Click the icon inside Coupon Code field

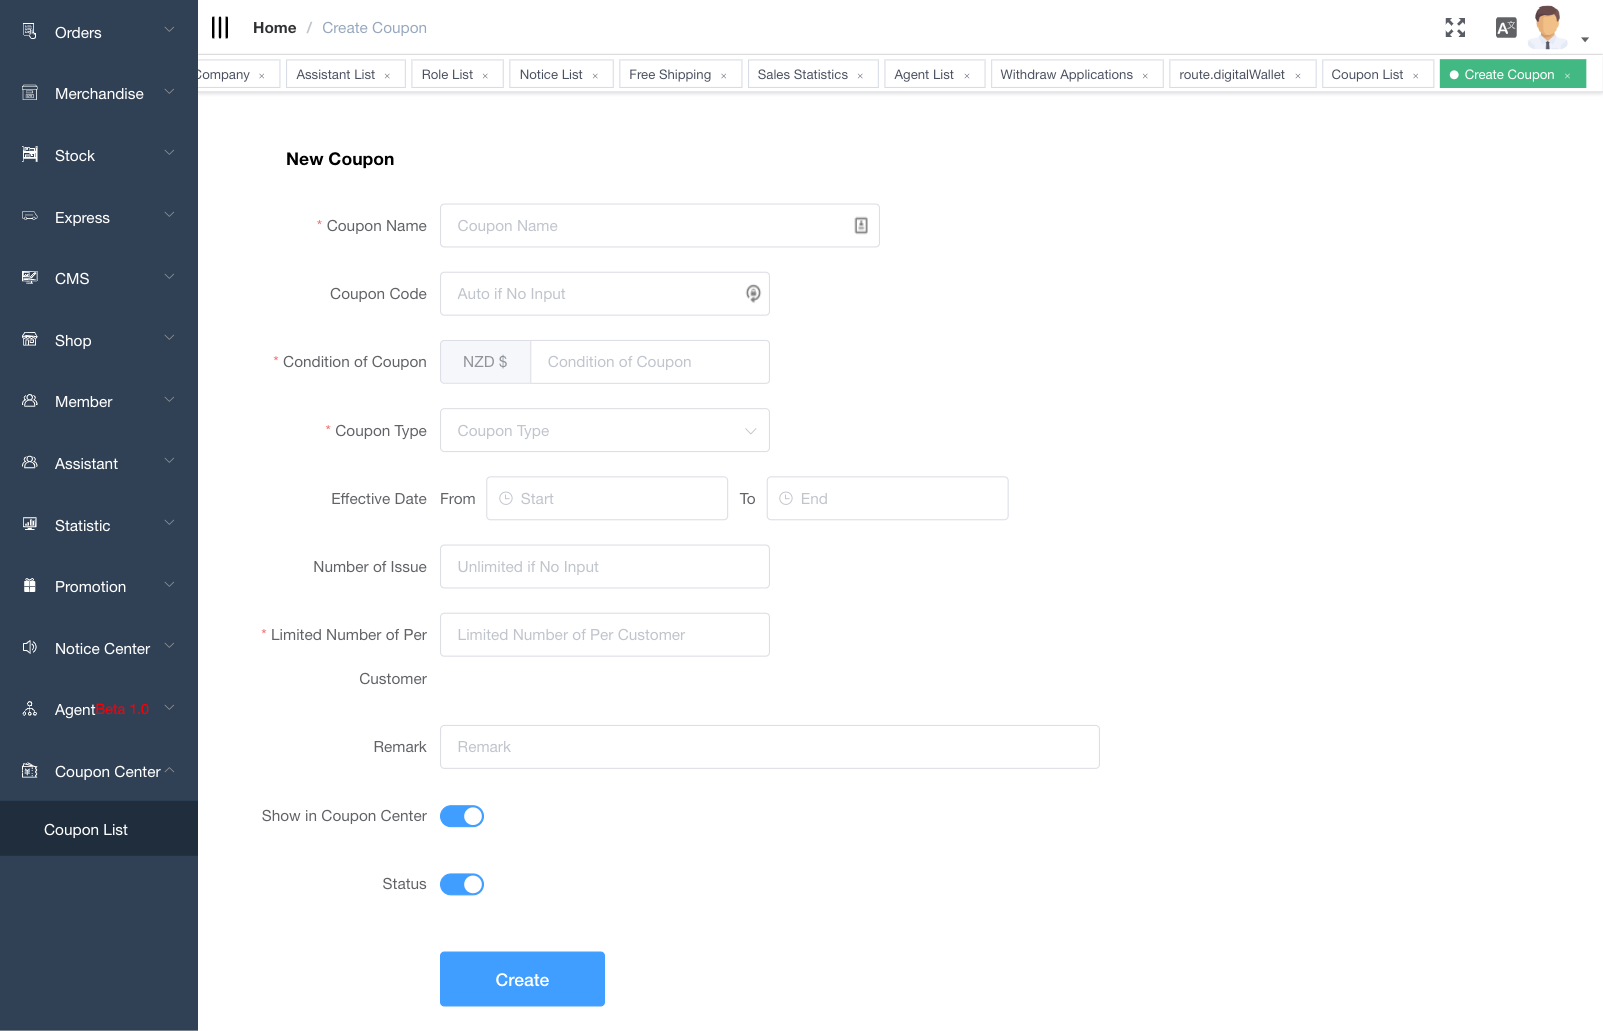[753, 293]
